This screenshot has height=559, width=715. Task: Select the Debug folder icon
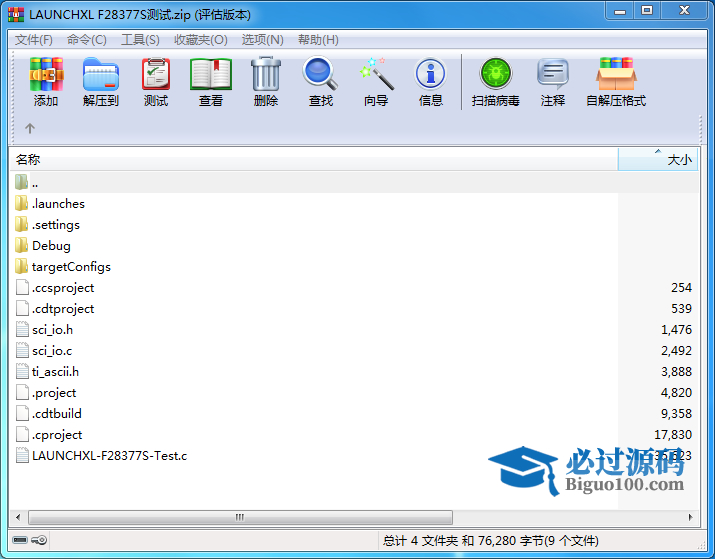pos(21,245)
